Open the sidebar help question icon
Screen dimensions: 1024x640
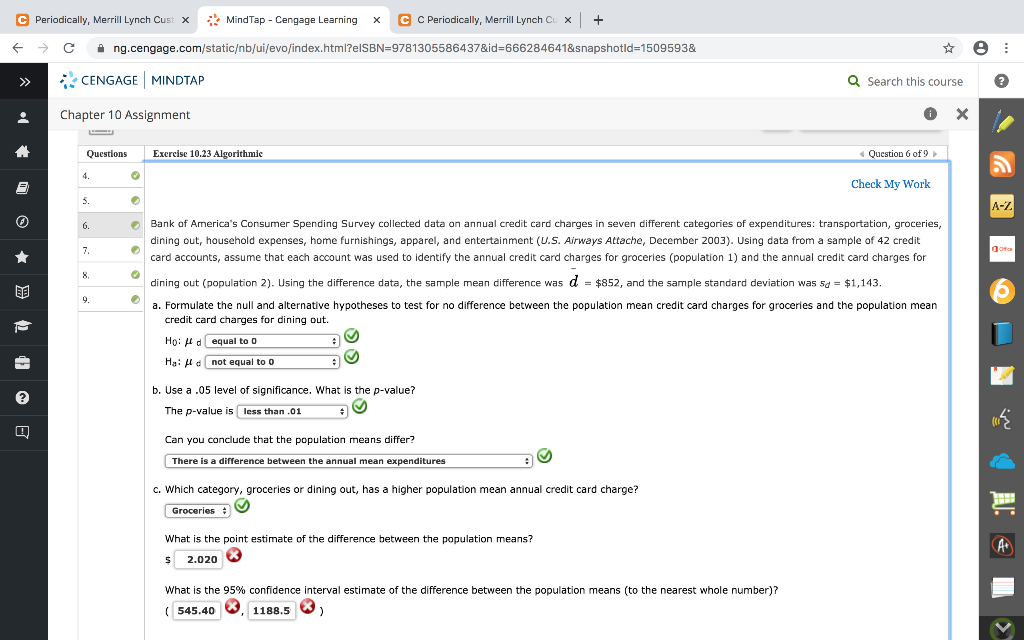23,397
